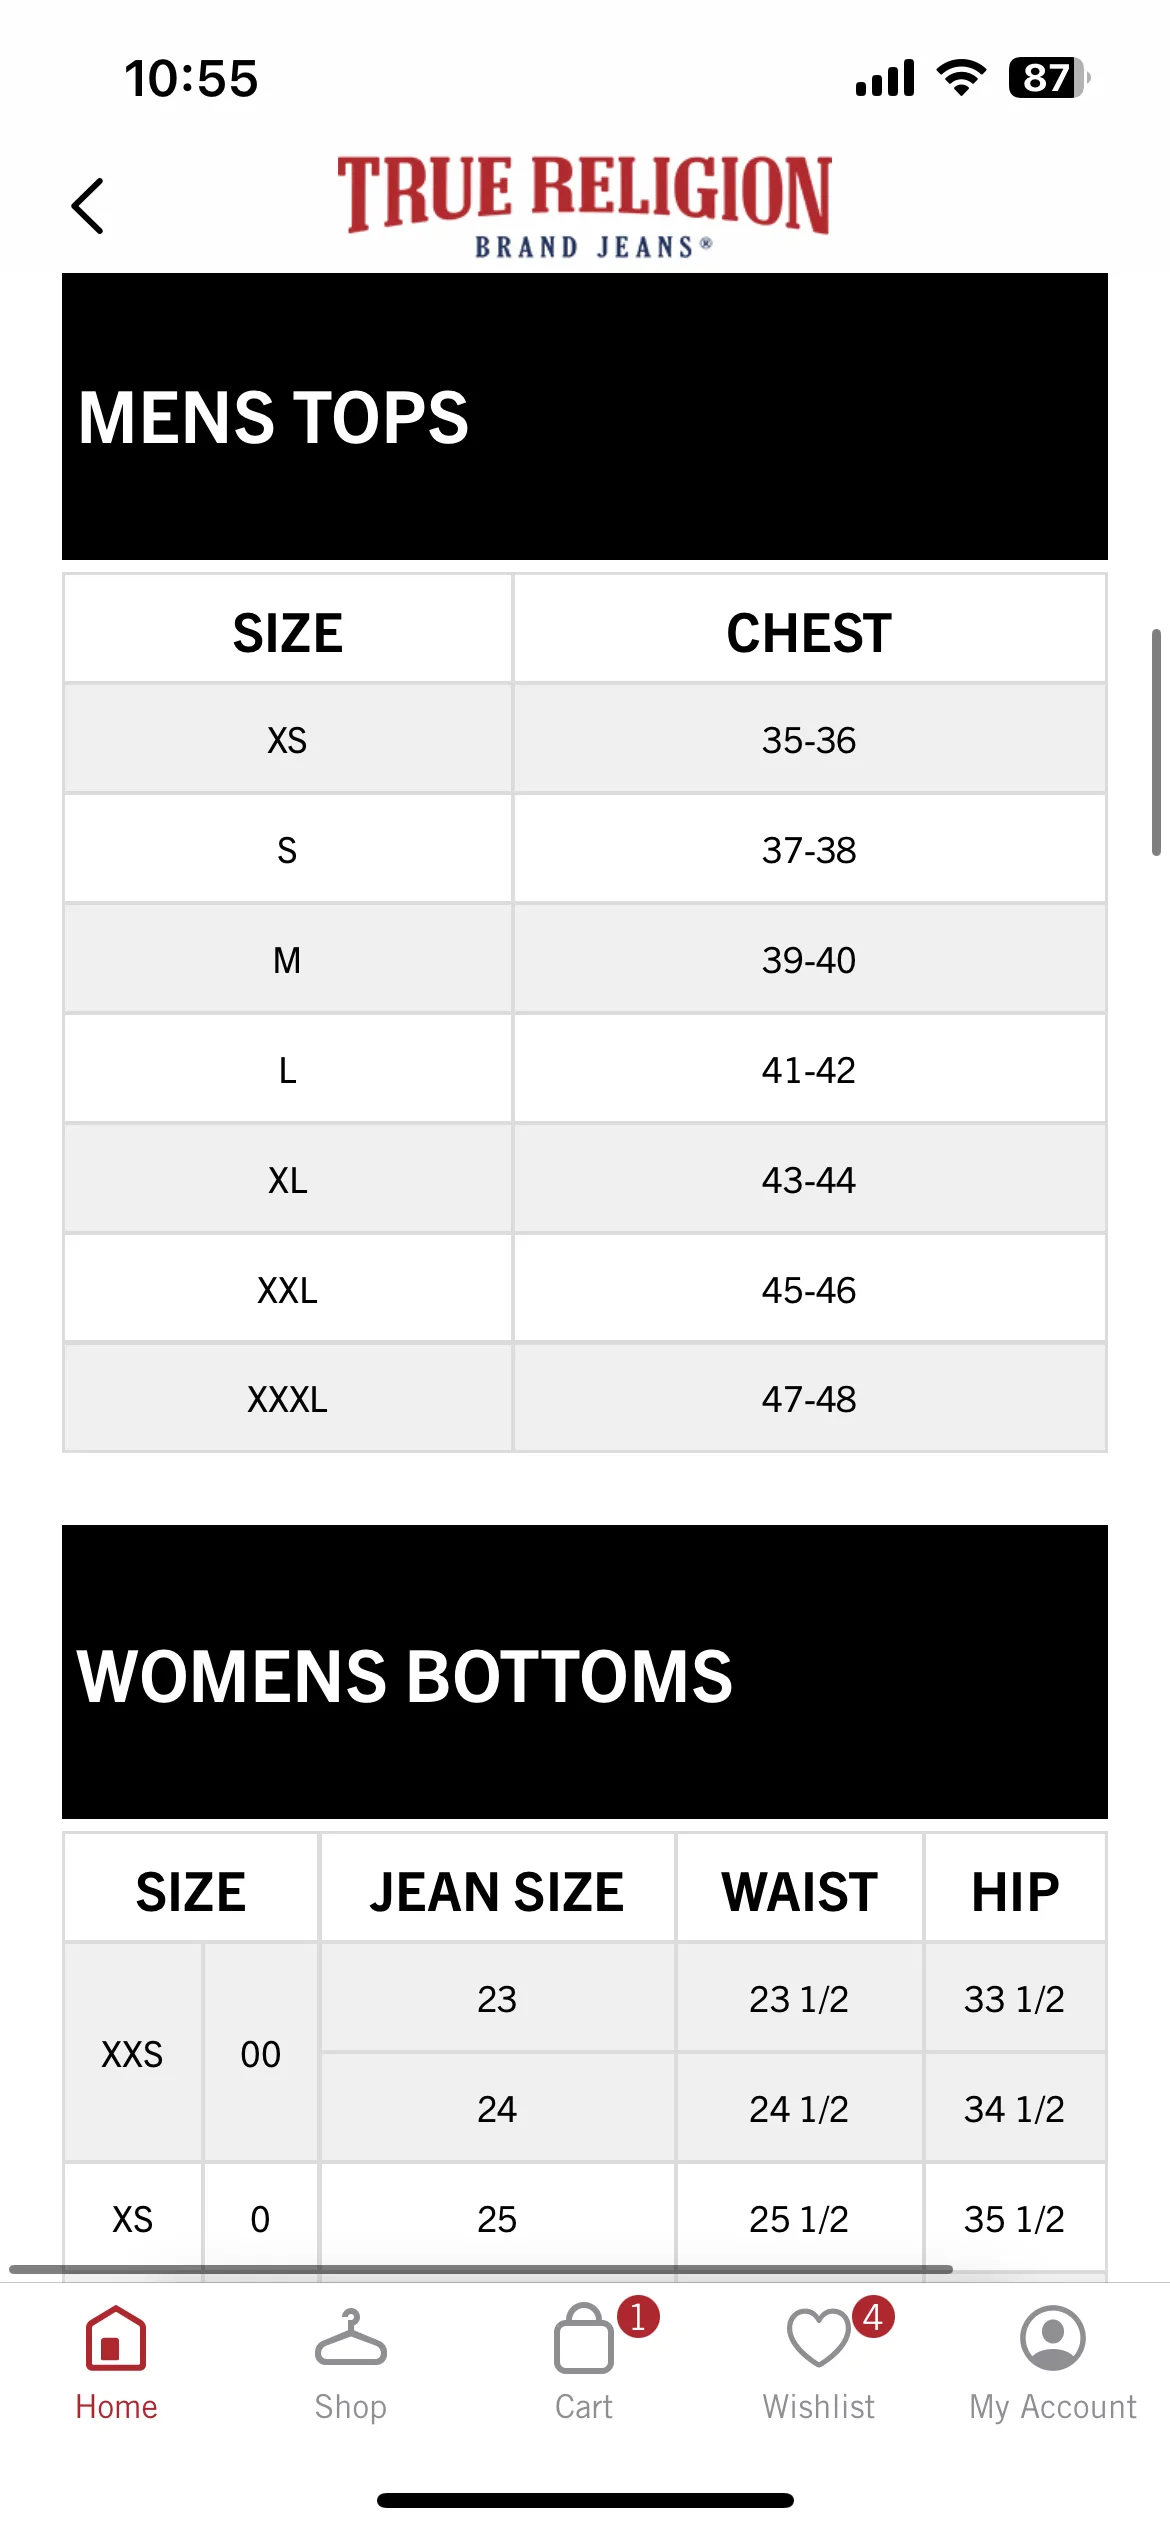Tap the back arrow chevron
The width and height of the screenshot is (1170, 2532).
(88, 206)
